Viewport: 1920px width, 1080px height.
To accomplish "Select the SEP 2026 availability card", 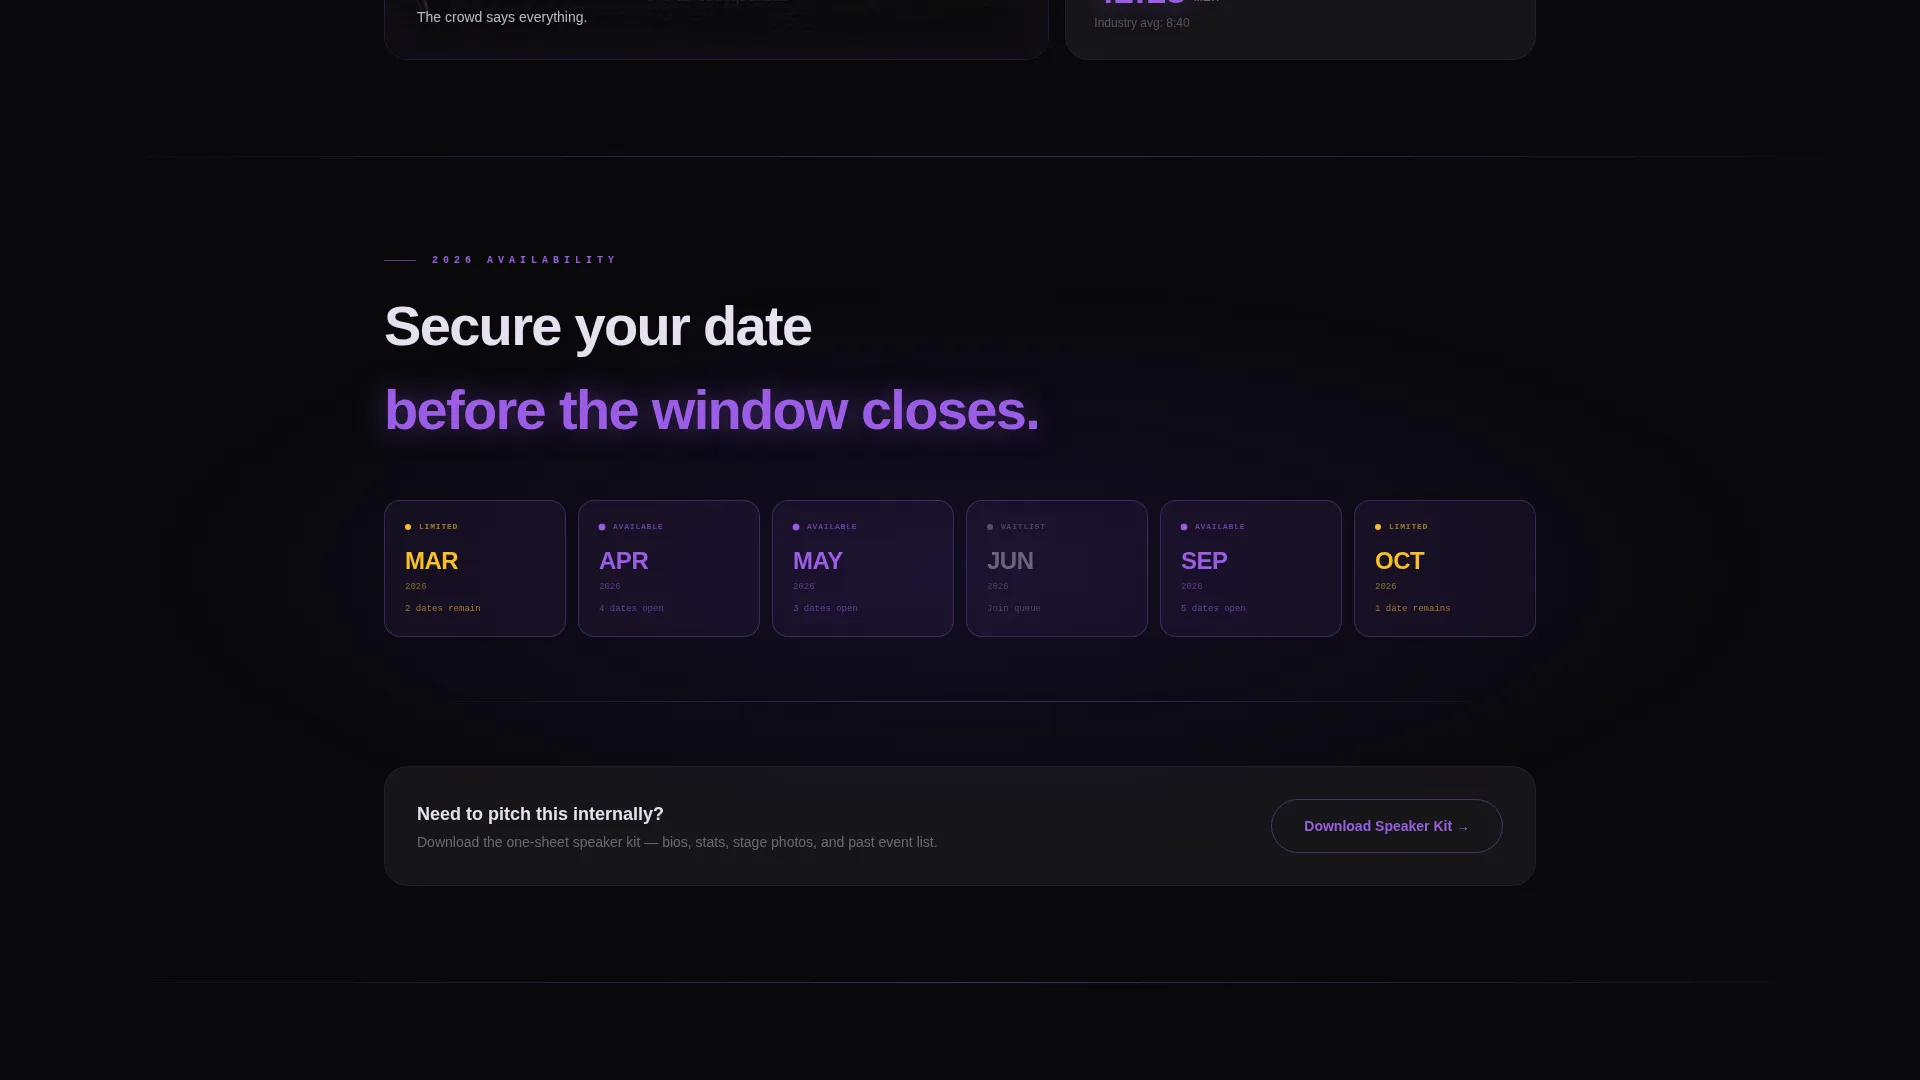I will tap(1251, 568).
